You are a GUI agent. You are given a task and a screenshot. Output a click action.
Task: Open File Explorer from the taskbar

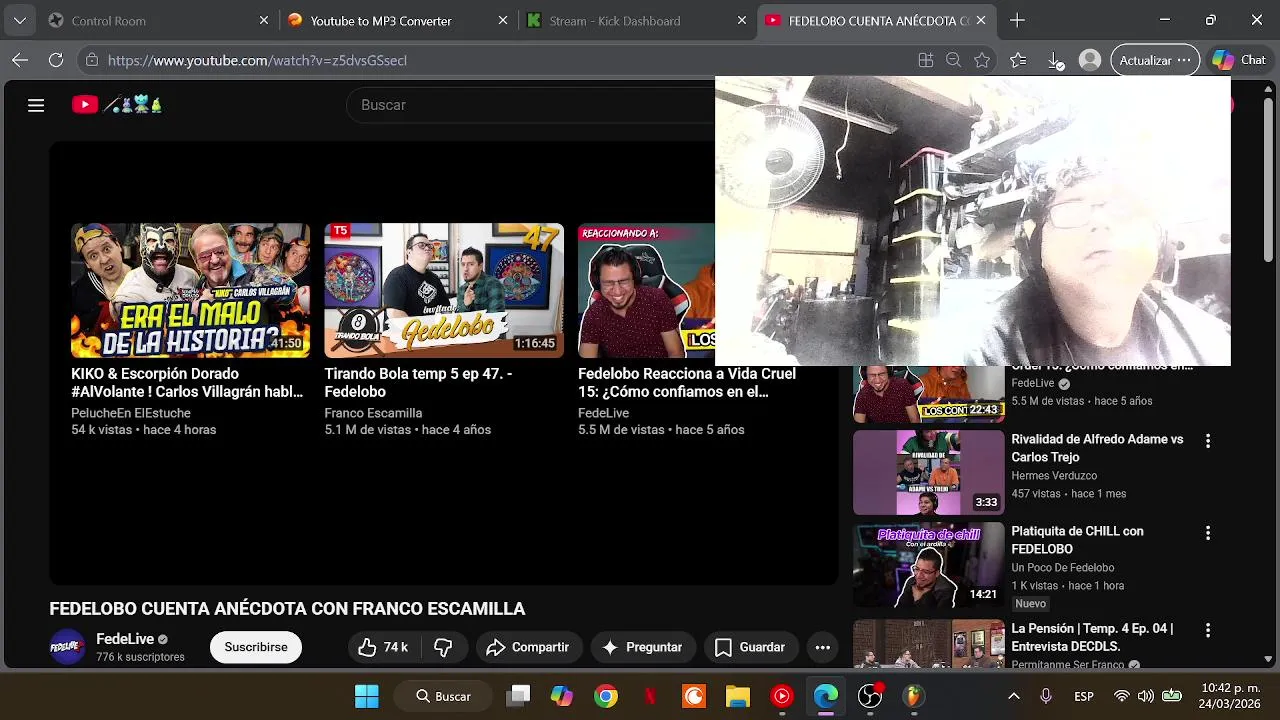tap(737, 696)
